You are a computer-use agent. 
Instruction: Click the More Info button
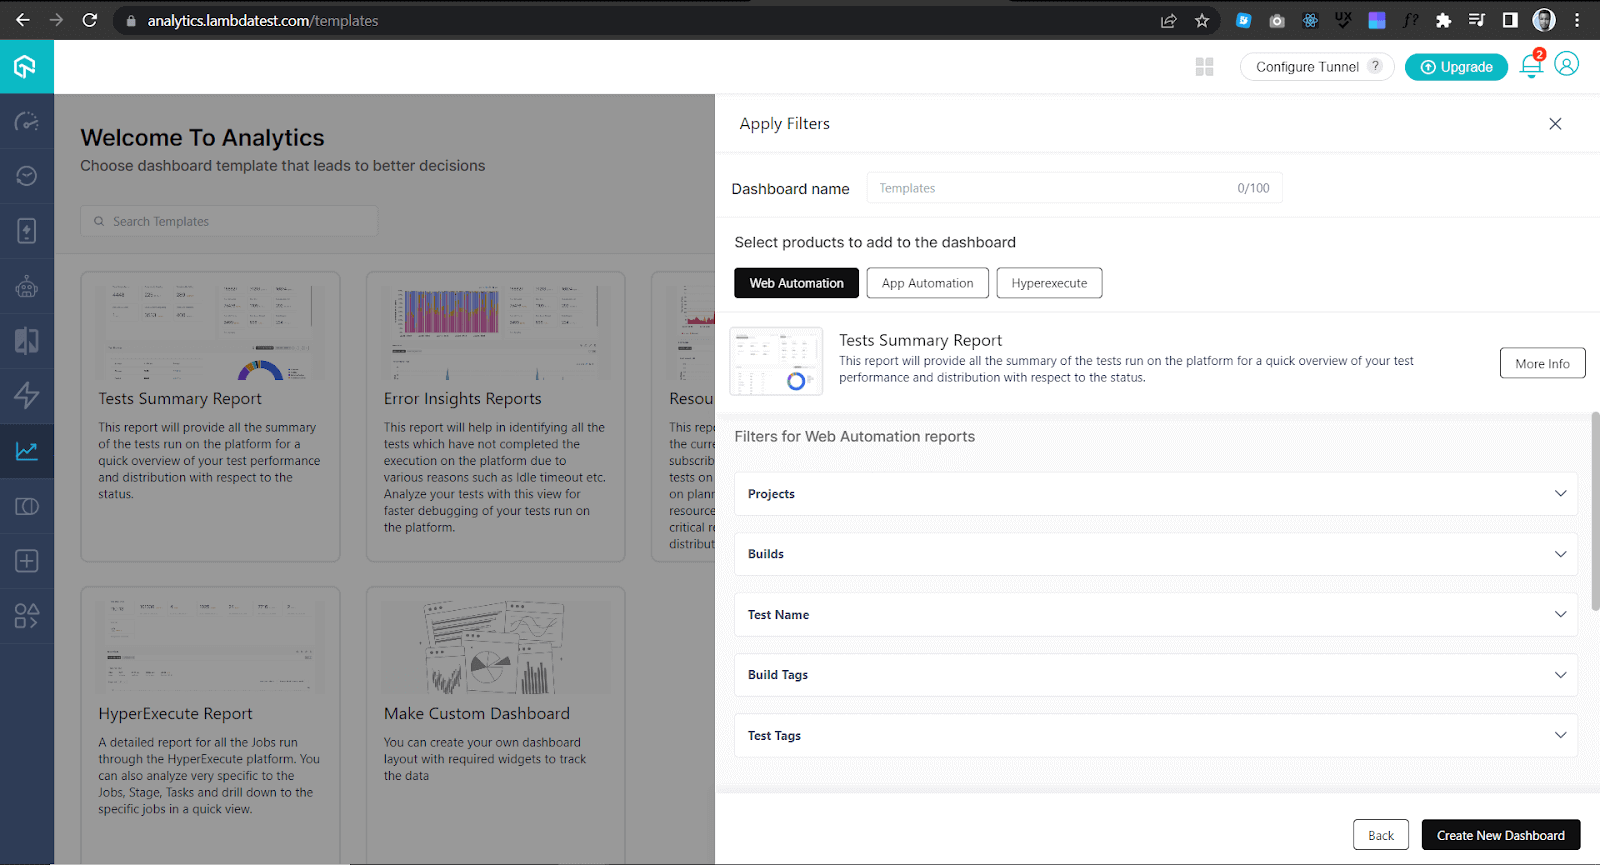[1542, 363]
